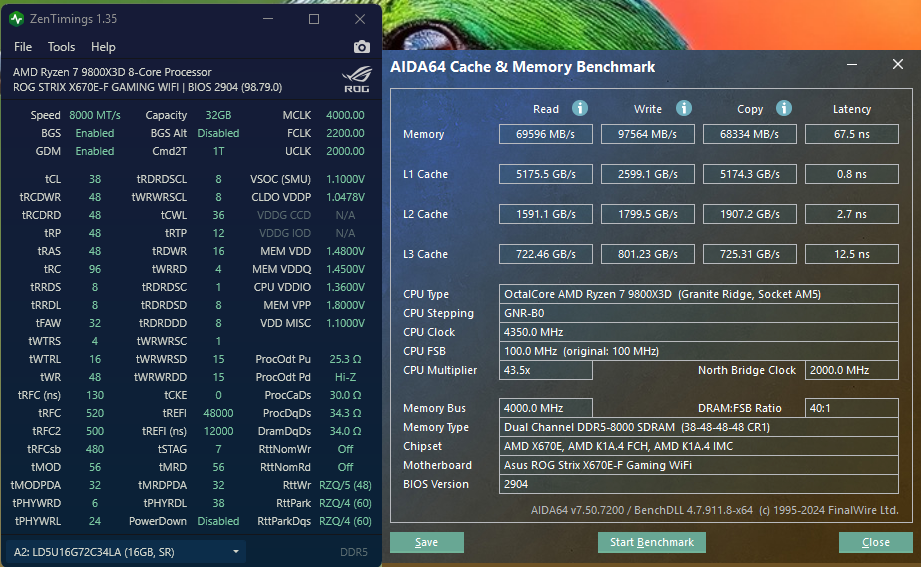Click the ZenTimings app icon in title bar
921x567 pixels.
click(x=17, y=19)
